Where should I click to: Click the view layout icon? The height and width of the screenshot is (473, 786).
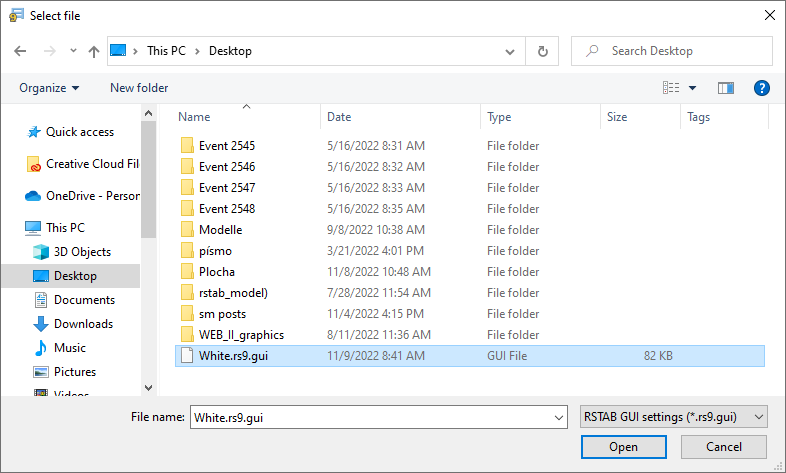671,88
